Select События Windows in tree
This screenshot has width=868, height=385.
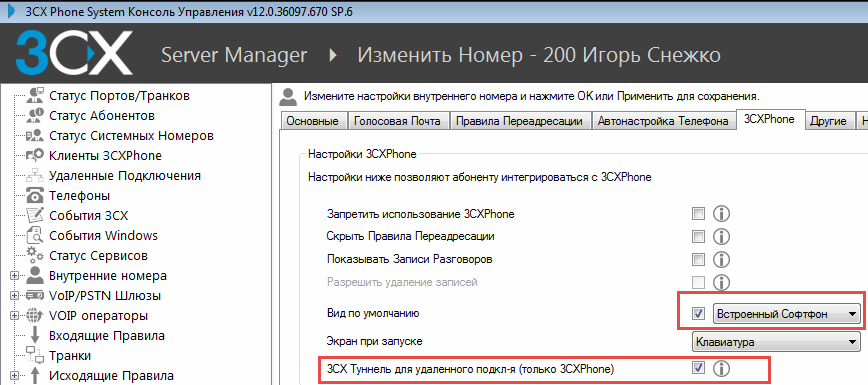click(x=104, y=235)
